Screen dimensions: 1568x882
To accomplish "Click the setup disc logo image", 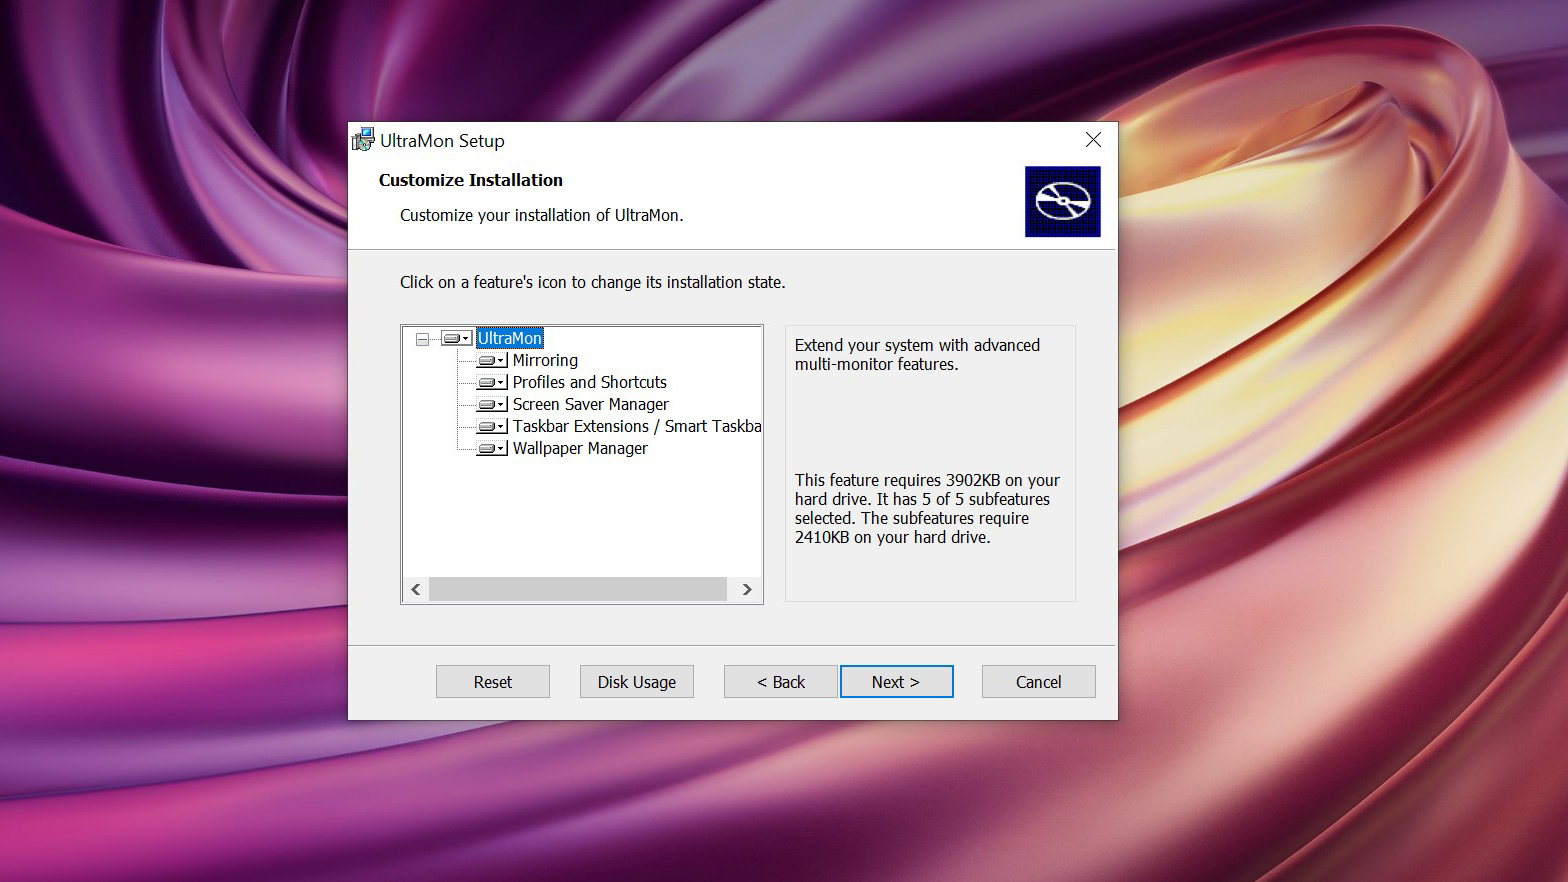I will tap(1063, 202).
